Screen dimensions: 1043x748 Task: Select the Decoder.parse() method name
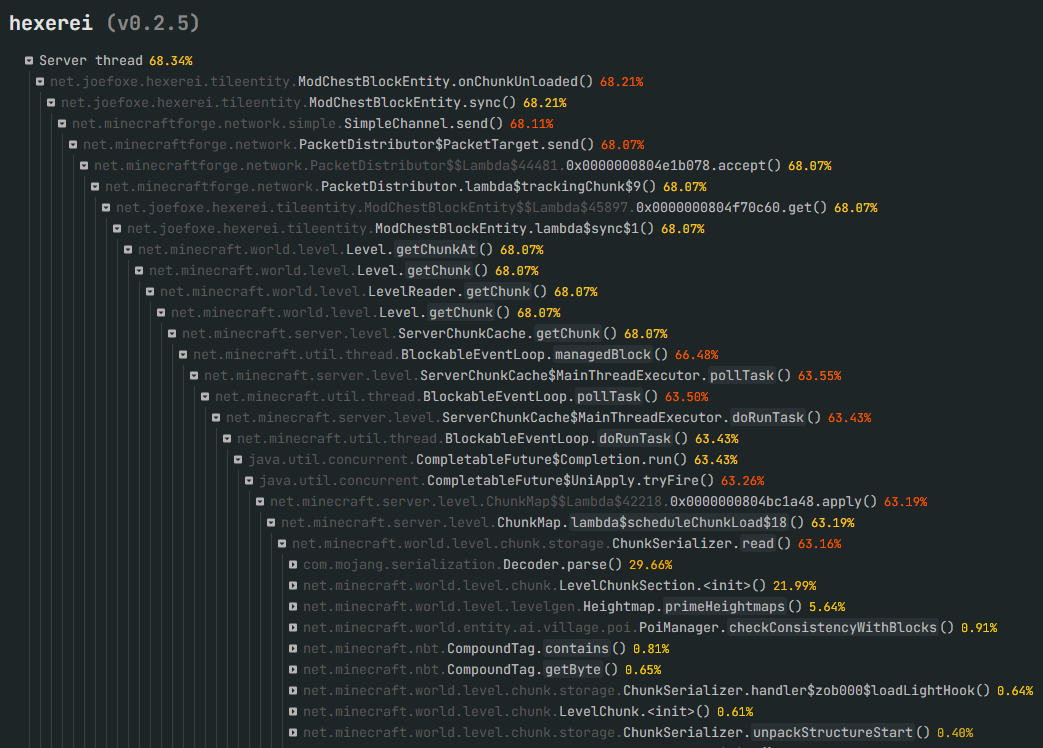(562, 564)
